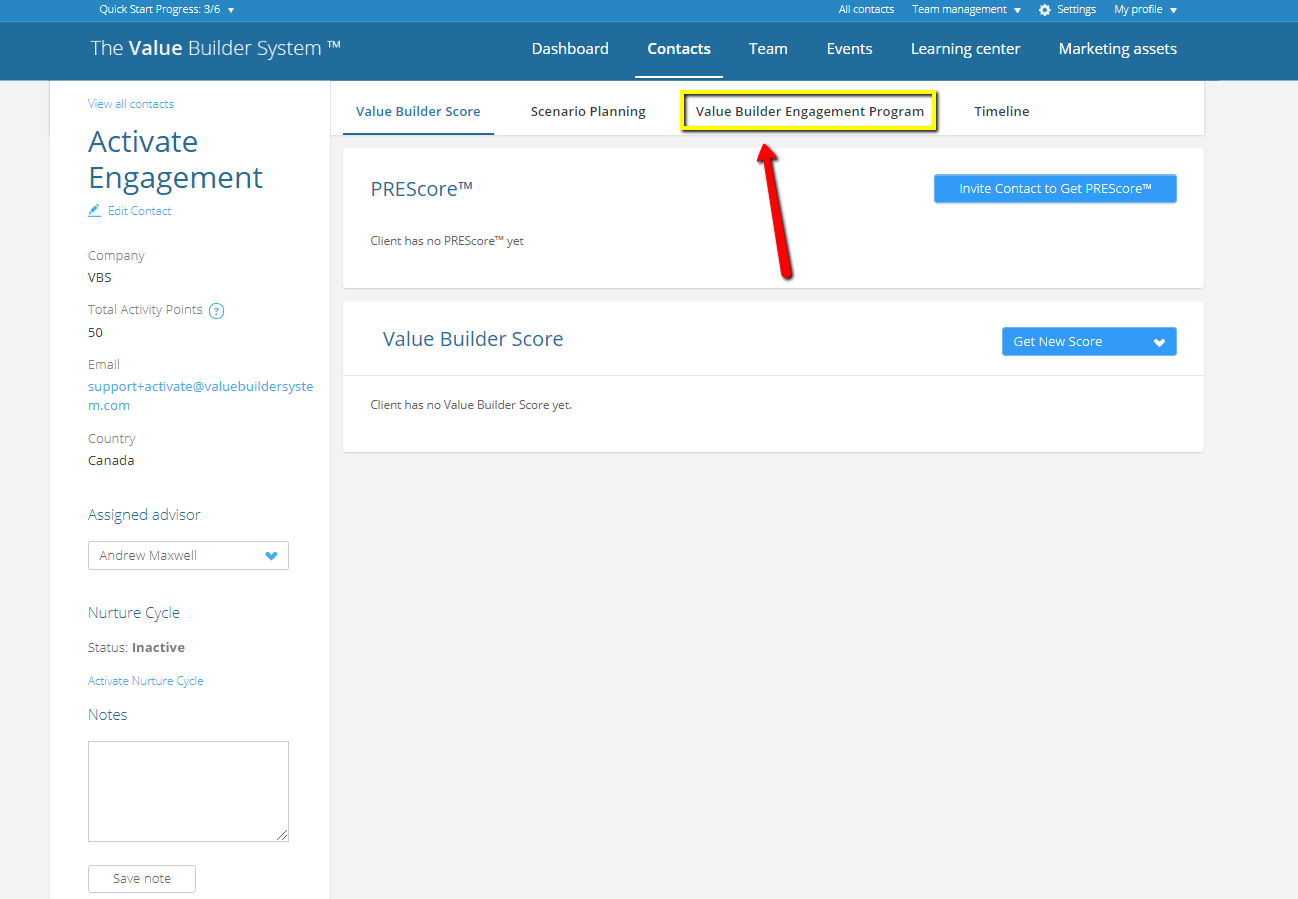Click the Activate Engagement contact name heading
Screen dimensions: 1298x899
176,159
